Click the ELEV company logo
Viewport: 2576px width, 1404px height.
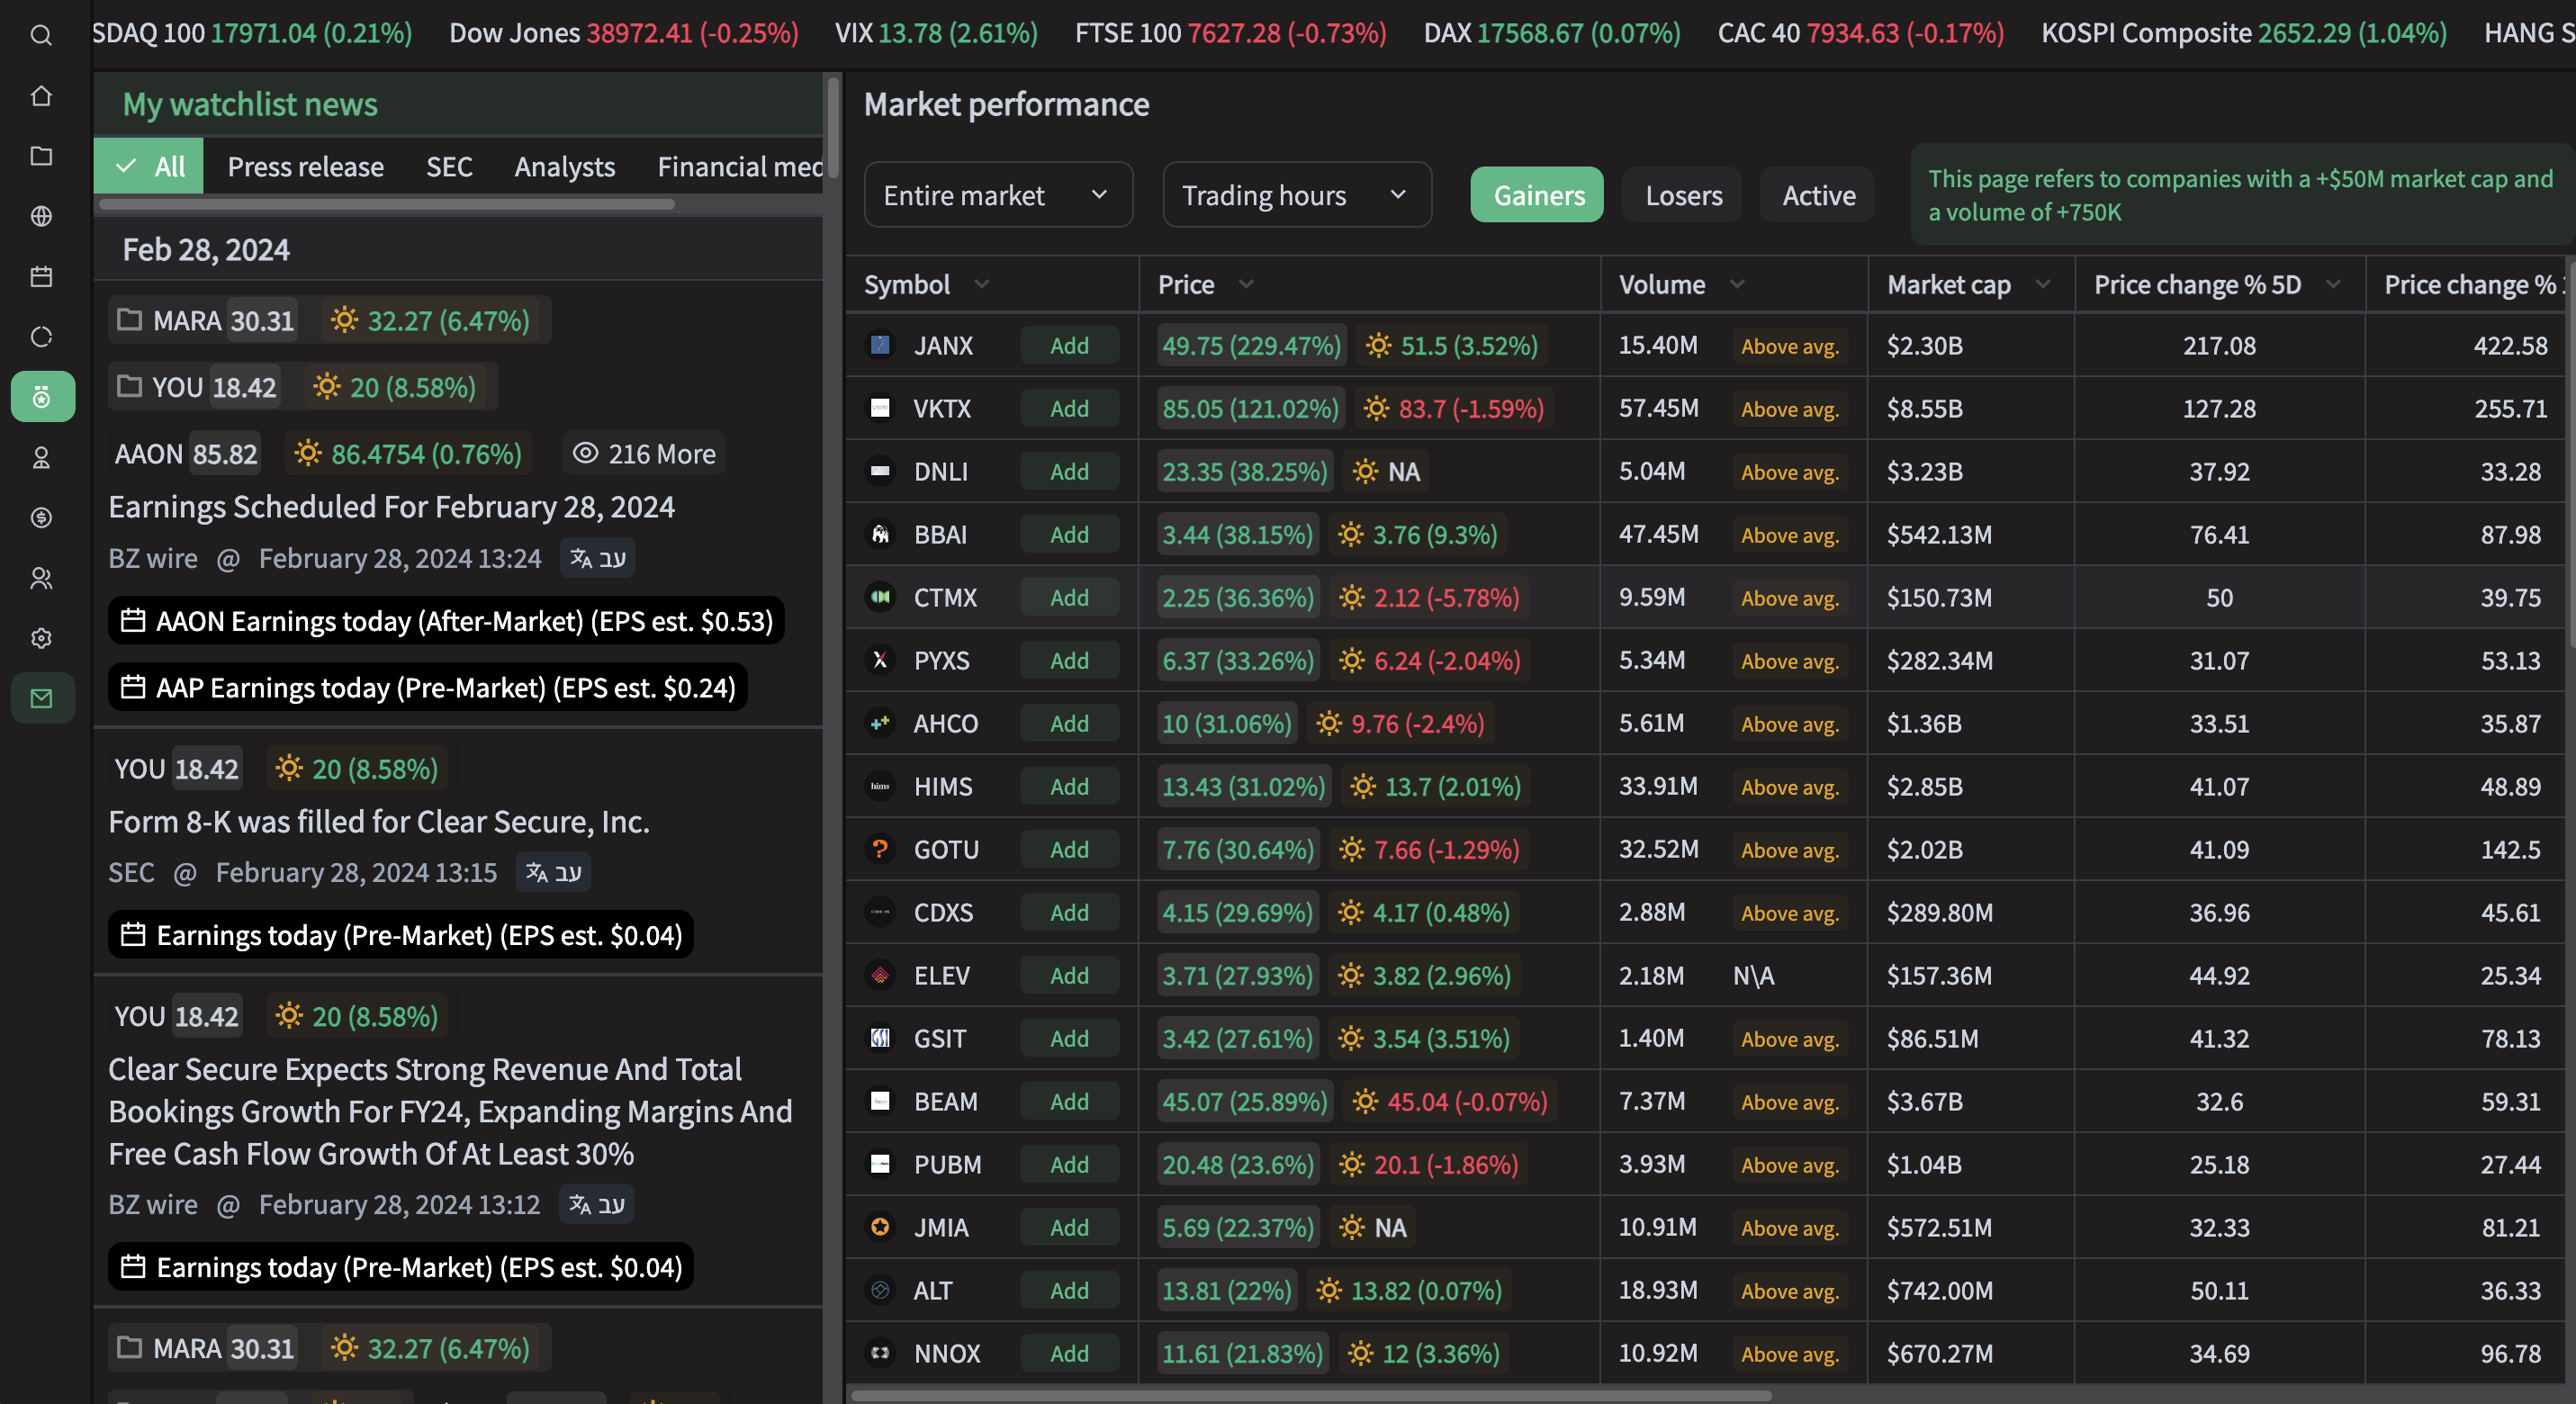880,975
